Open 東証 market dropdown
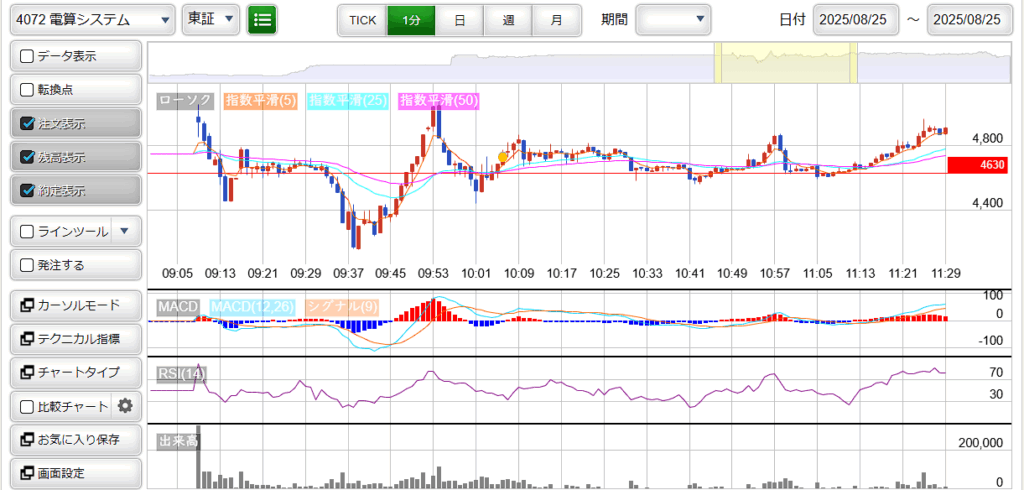The height and width of the screenshot is (490, 1024). click(x=210, y=20)
